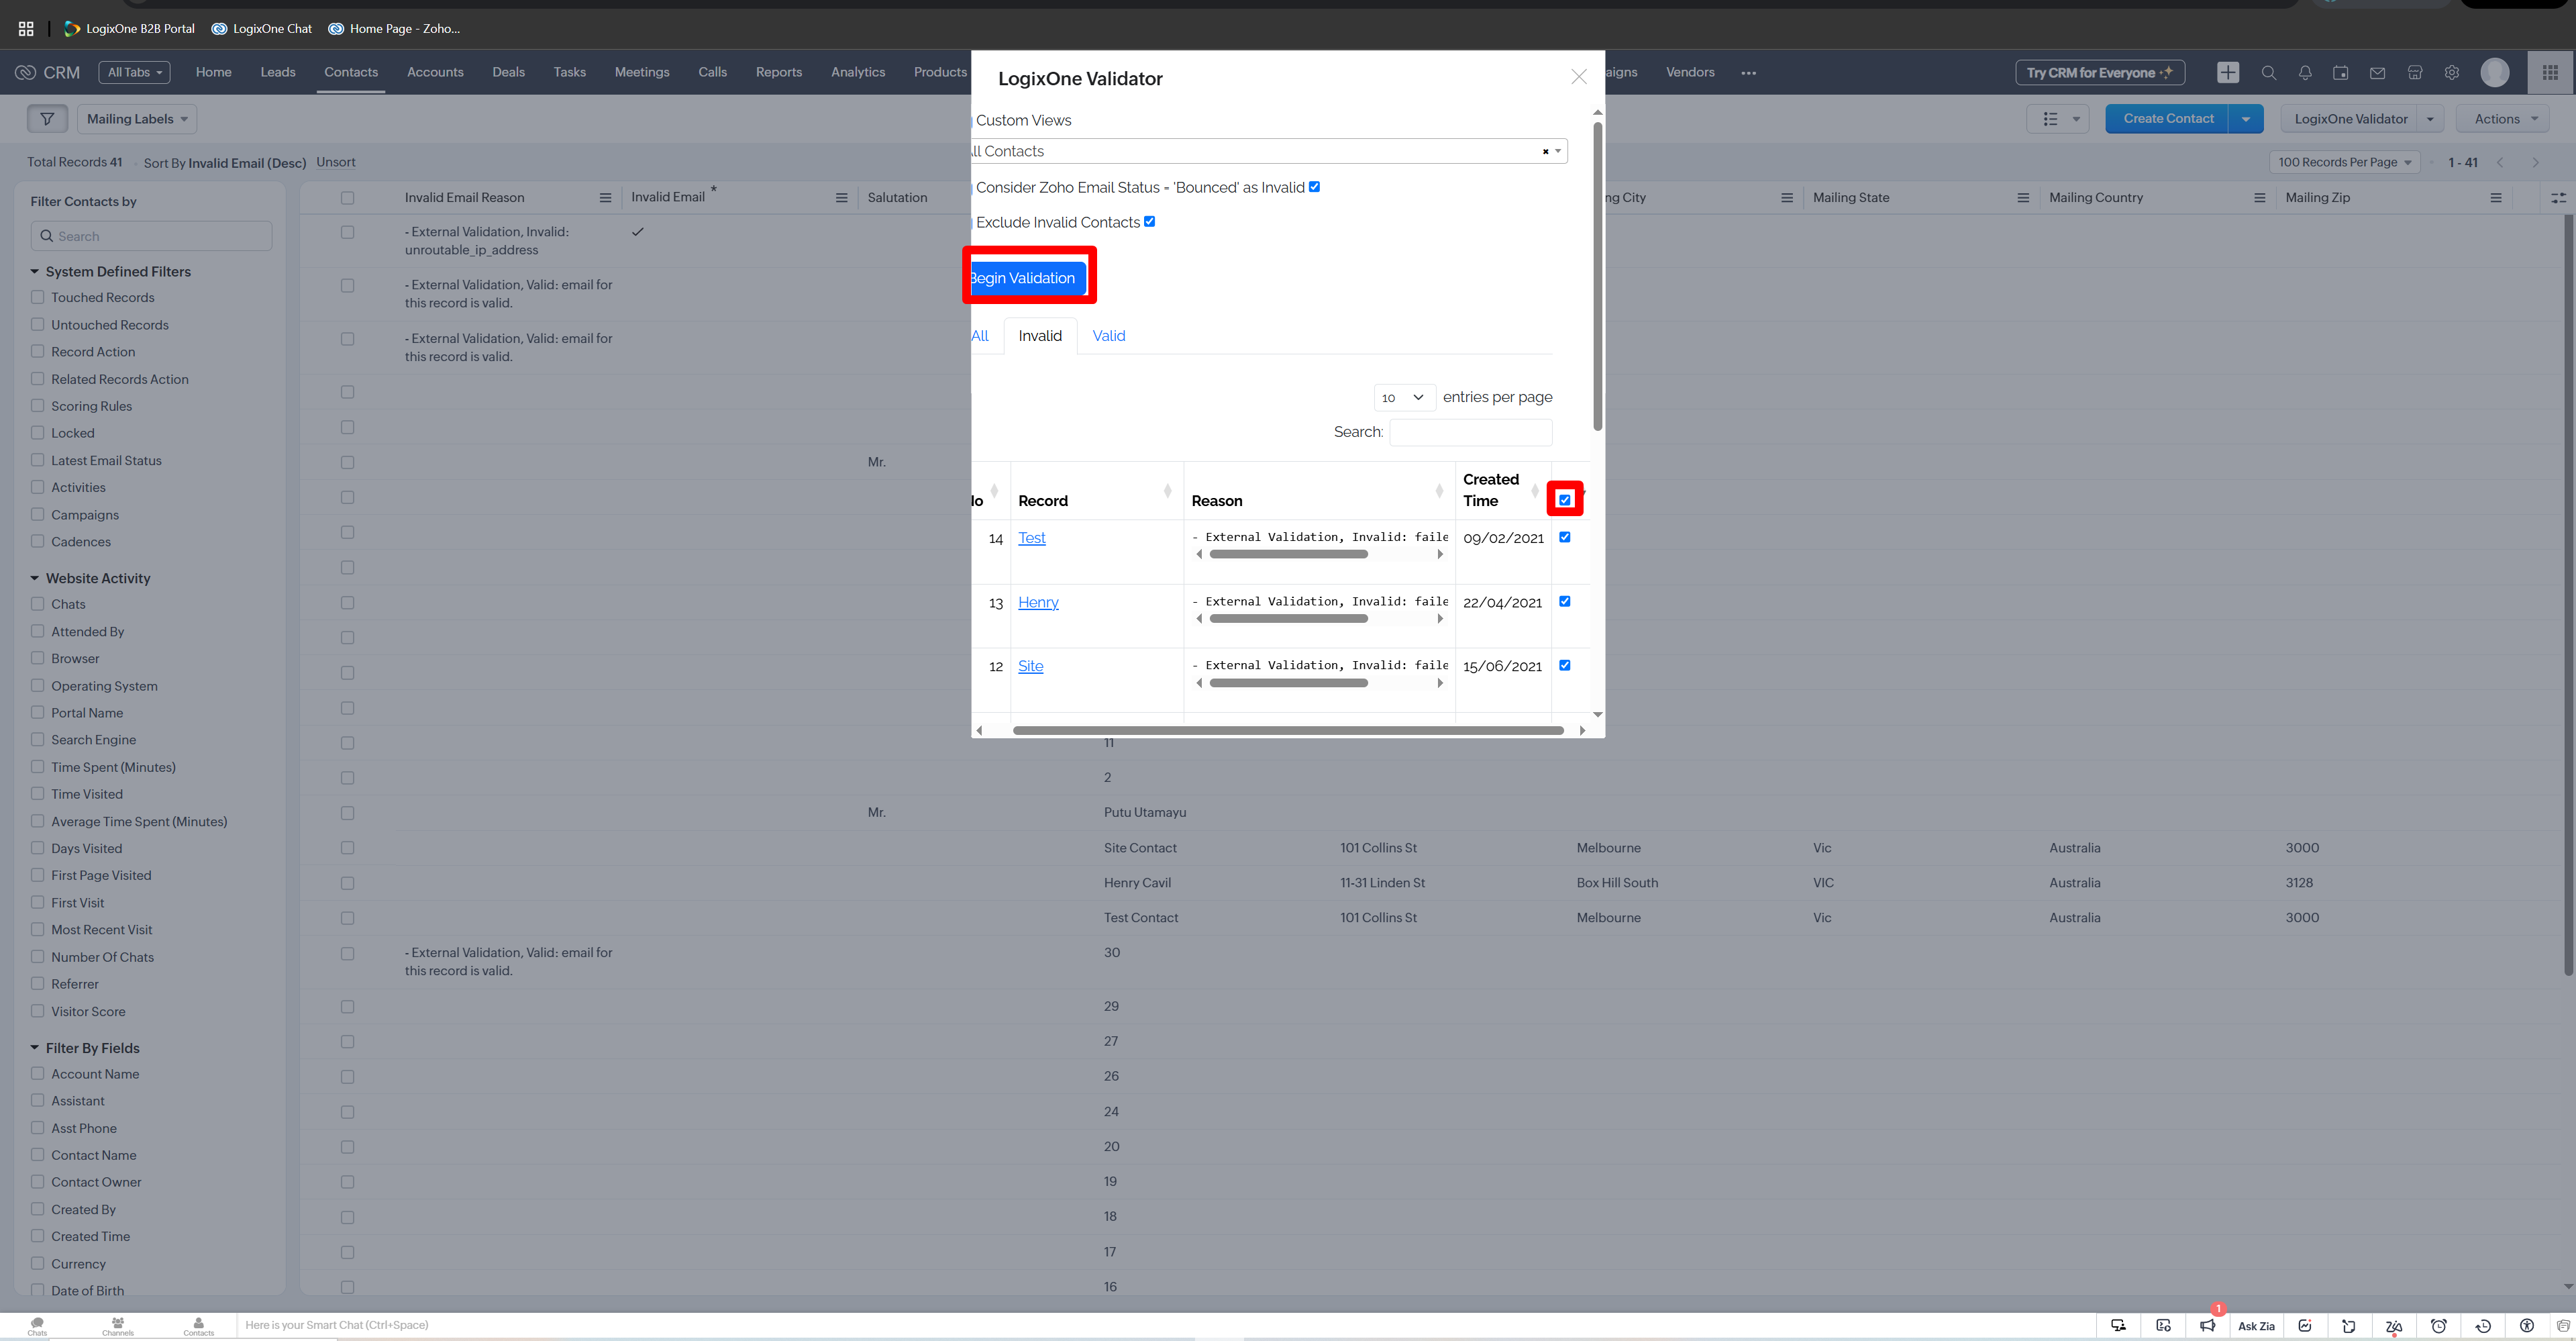Open the apps grid launcher icon
Screen dimensions: 2576x1341
(2549, 72)
